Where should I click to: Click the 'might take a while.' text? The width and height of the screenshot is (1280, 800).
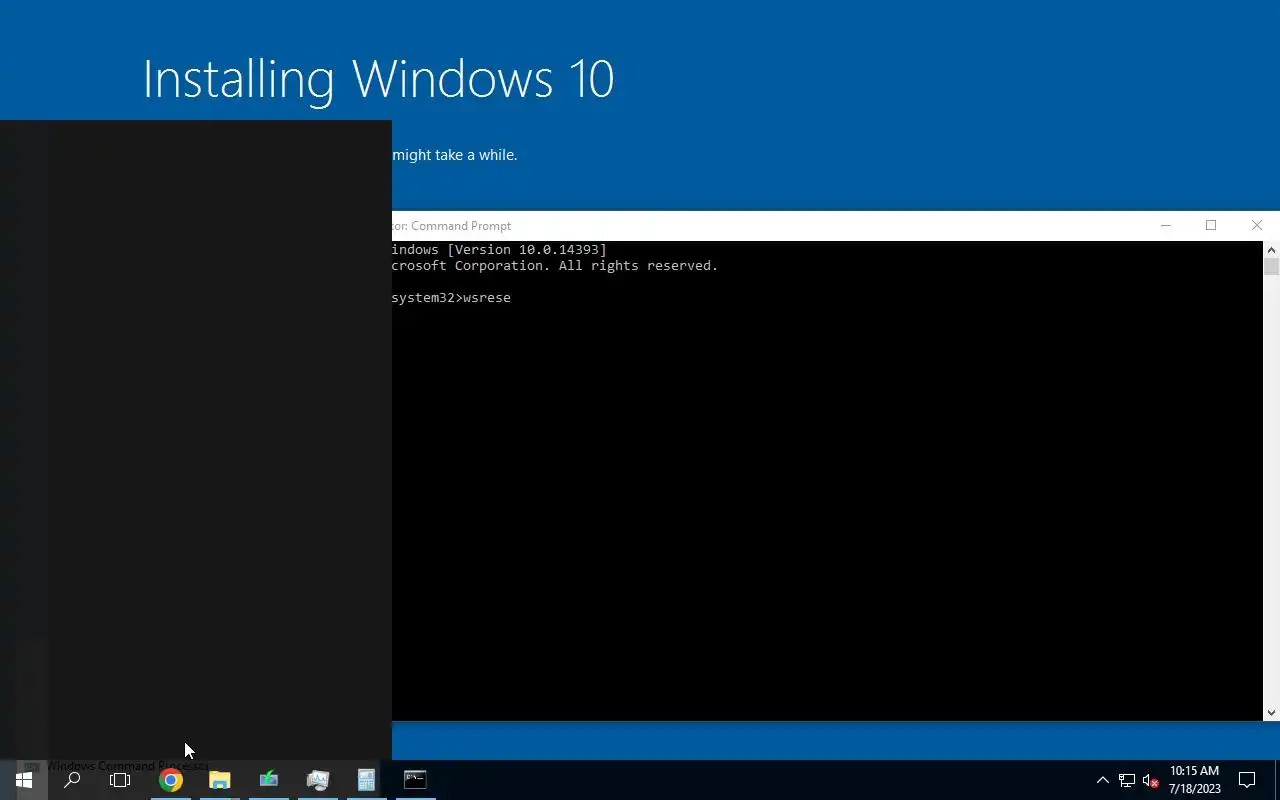coord(455,155)
